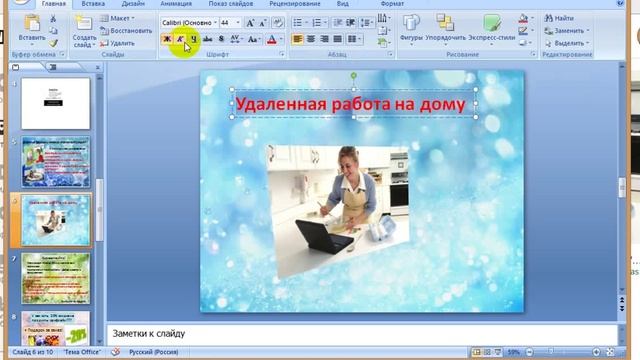Image resolution: width=640 pixels, height=360 pixels.
Task: Clear formatting with the eraser icon
Action: [278, 23]
